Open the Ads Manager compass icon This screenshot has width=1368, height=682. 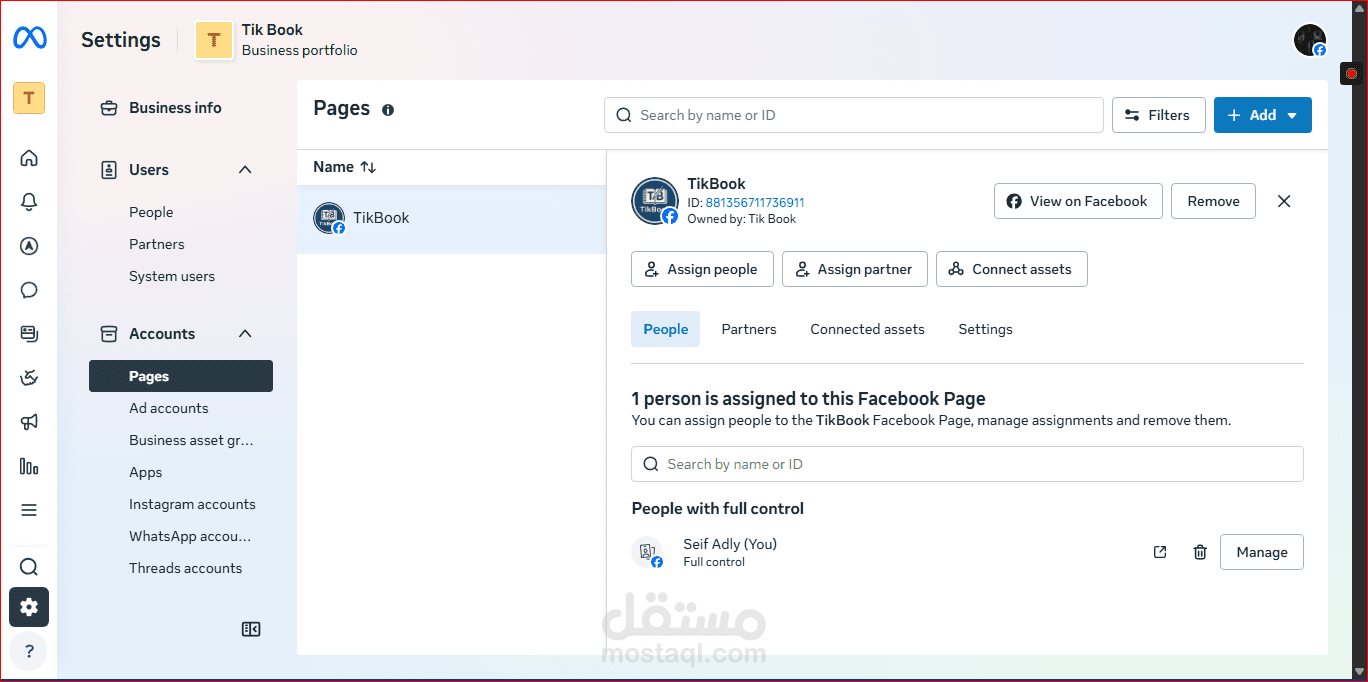pos(29,246)
